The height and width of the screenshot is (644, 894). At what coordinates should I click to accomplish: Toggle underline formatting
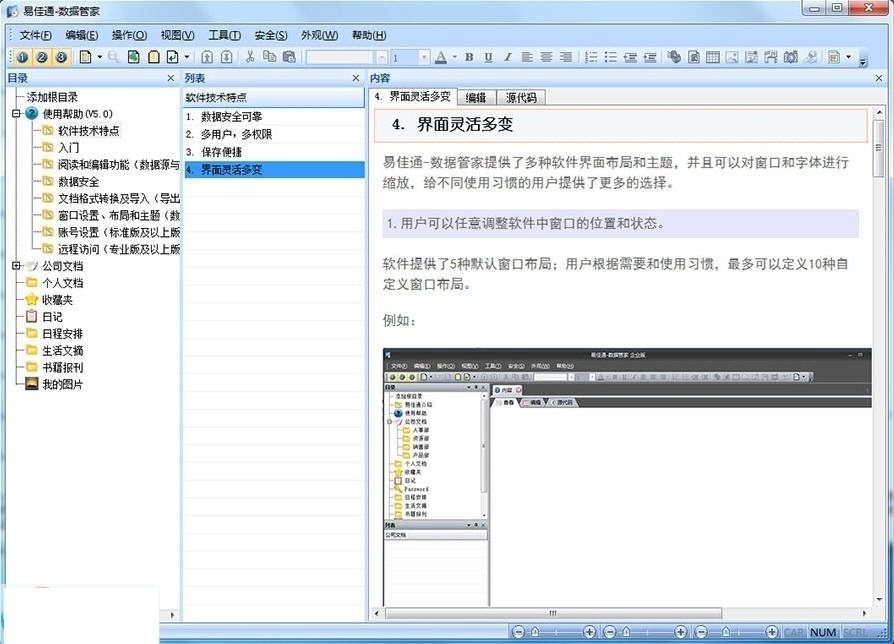[x=488, y=57]
